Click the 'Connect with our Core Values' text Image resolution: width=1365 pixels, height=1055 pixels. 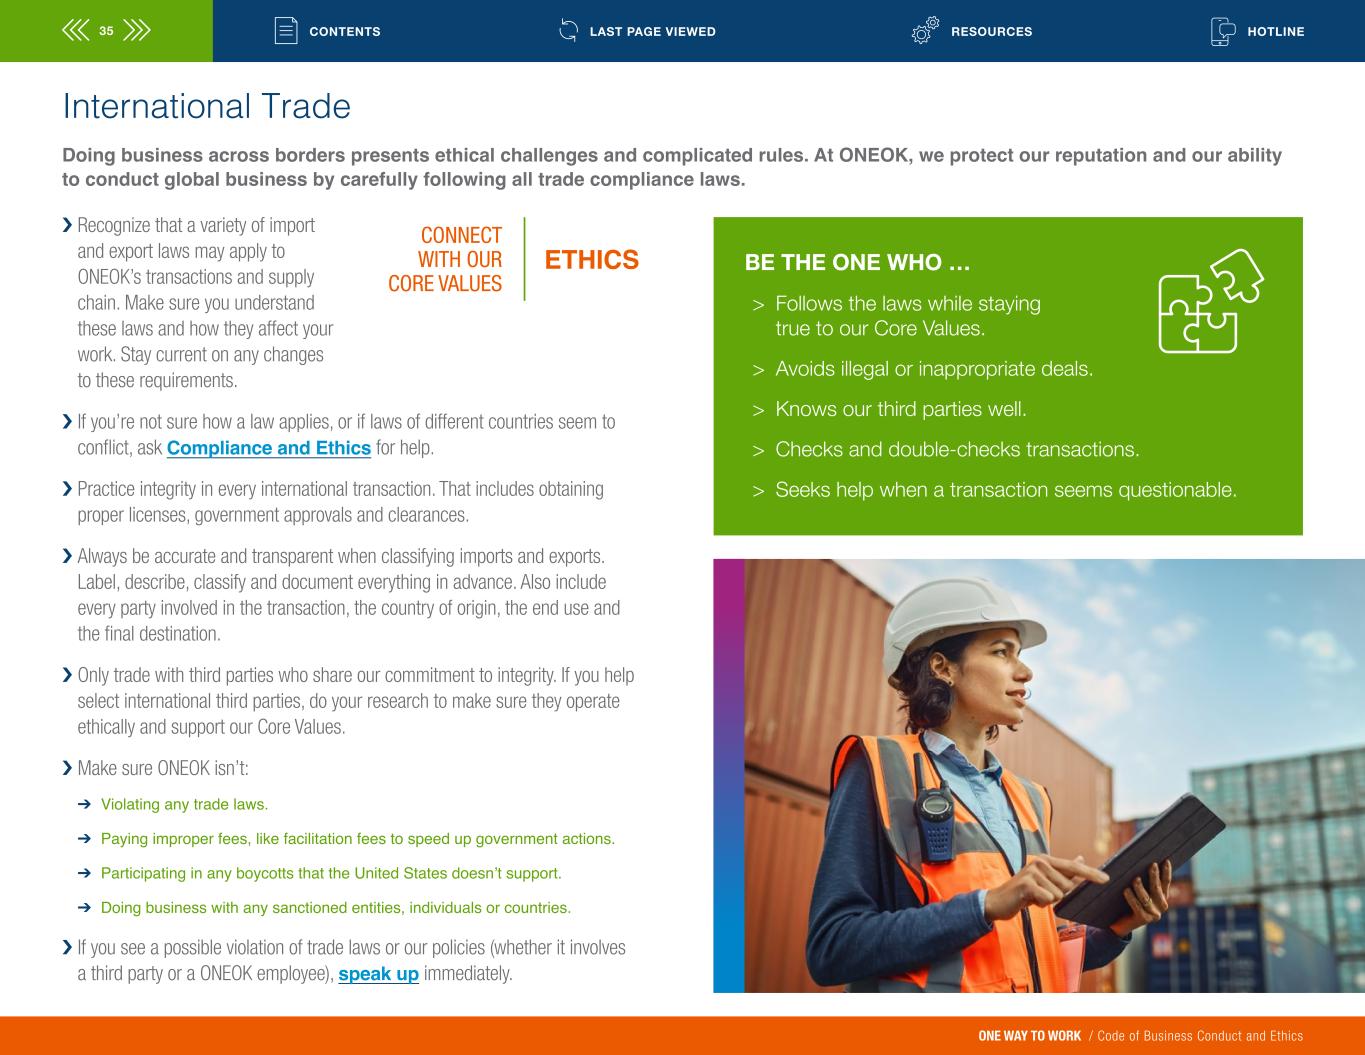(445, 260)
